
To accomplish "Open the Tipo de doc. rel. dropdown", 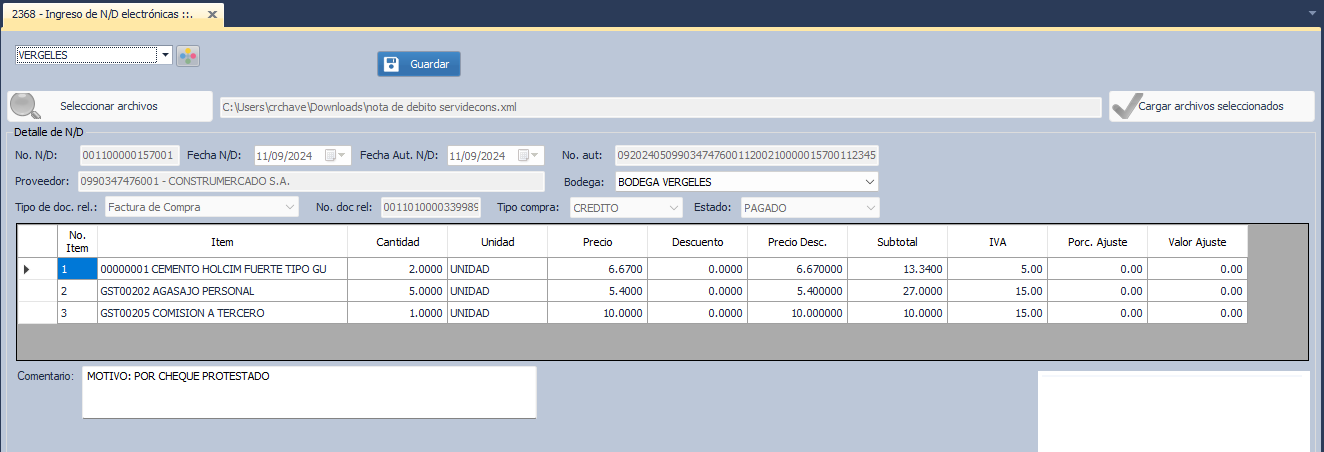I will click(x=290, y=208).
